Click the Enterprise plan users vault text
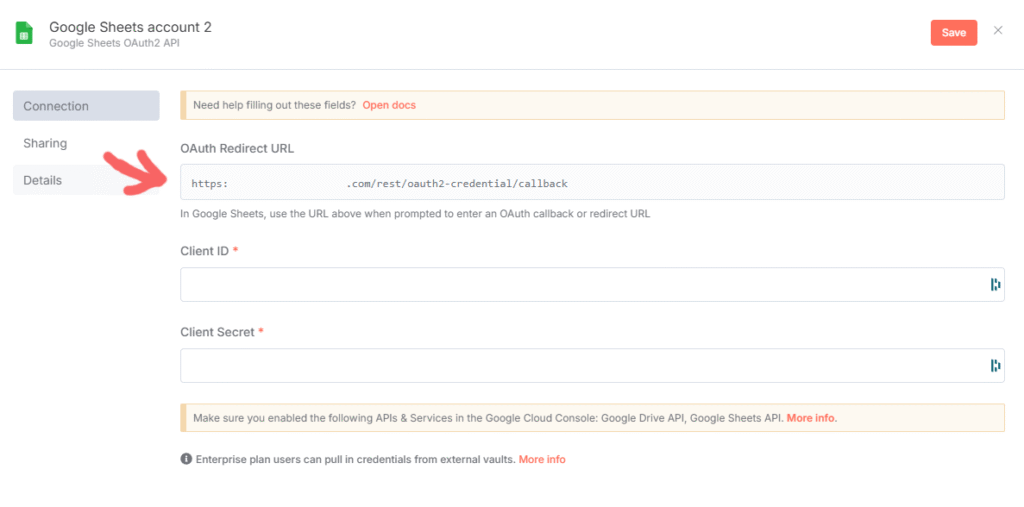The image size is (1024, 507). pos(356,459)
